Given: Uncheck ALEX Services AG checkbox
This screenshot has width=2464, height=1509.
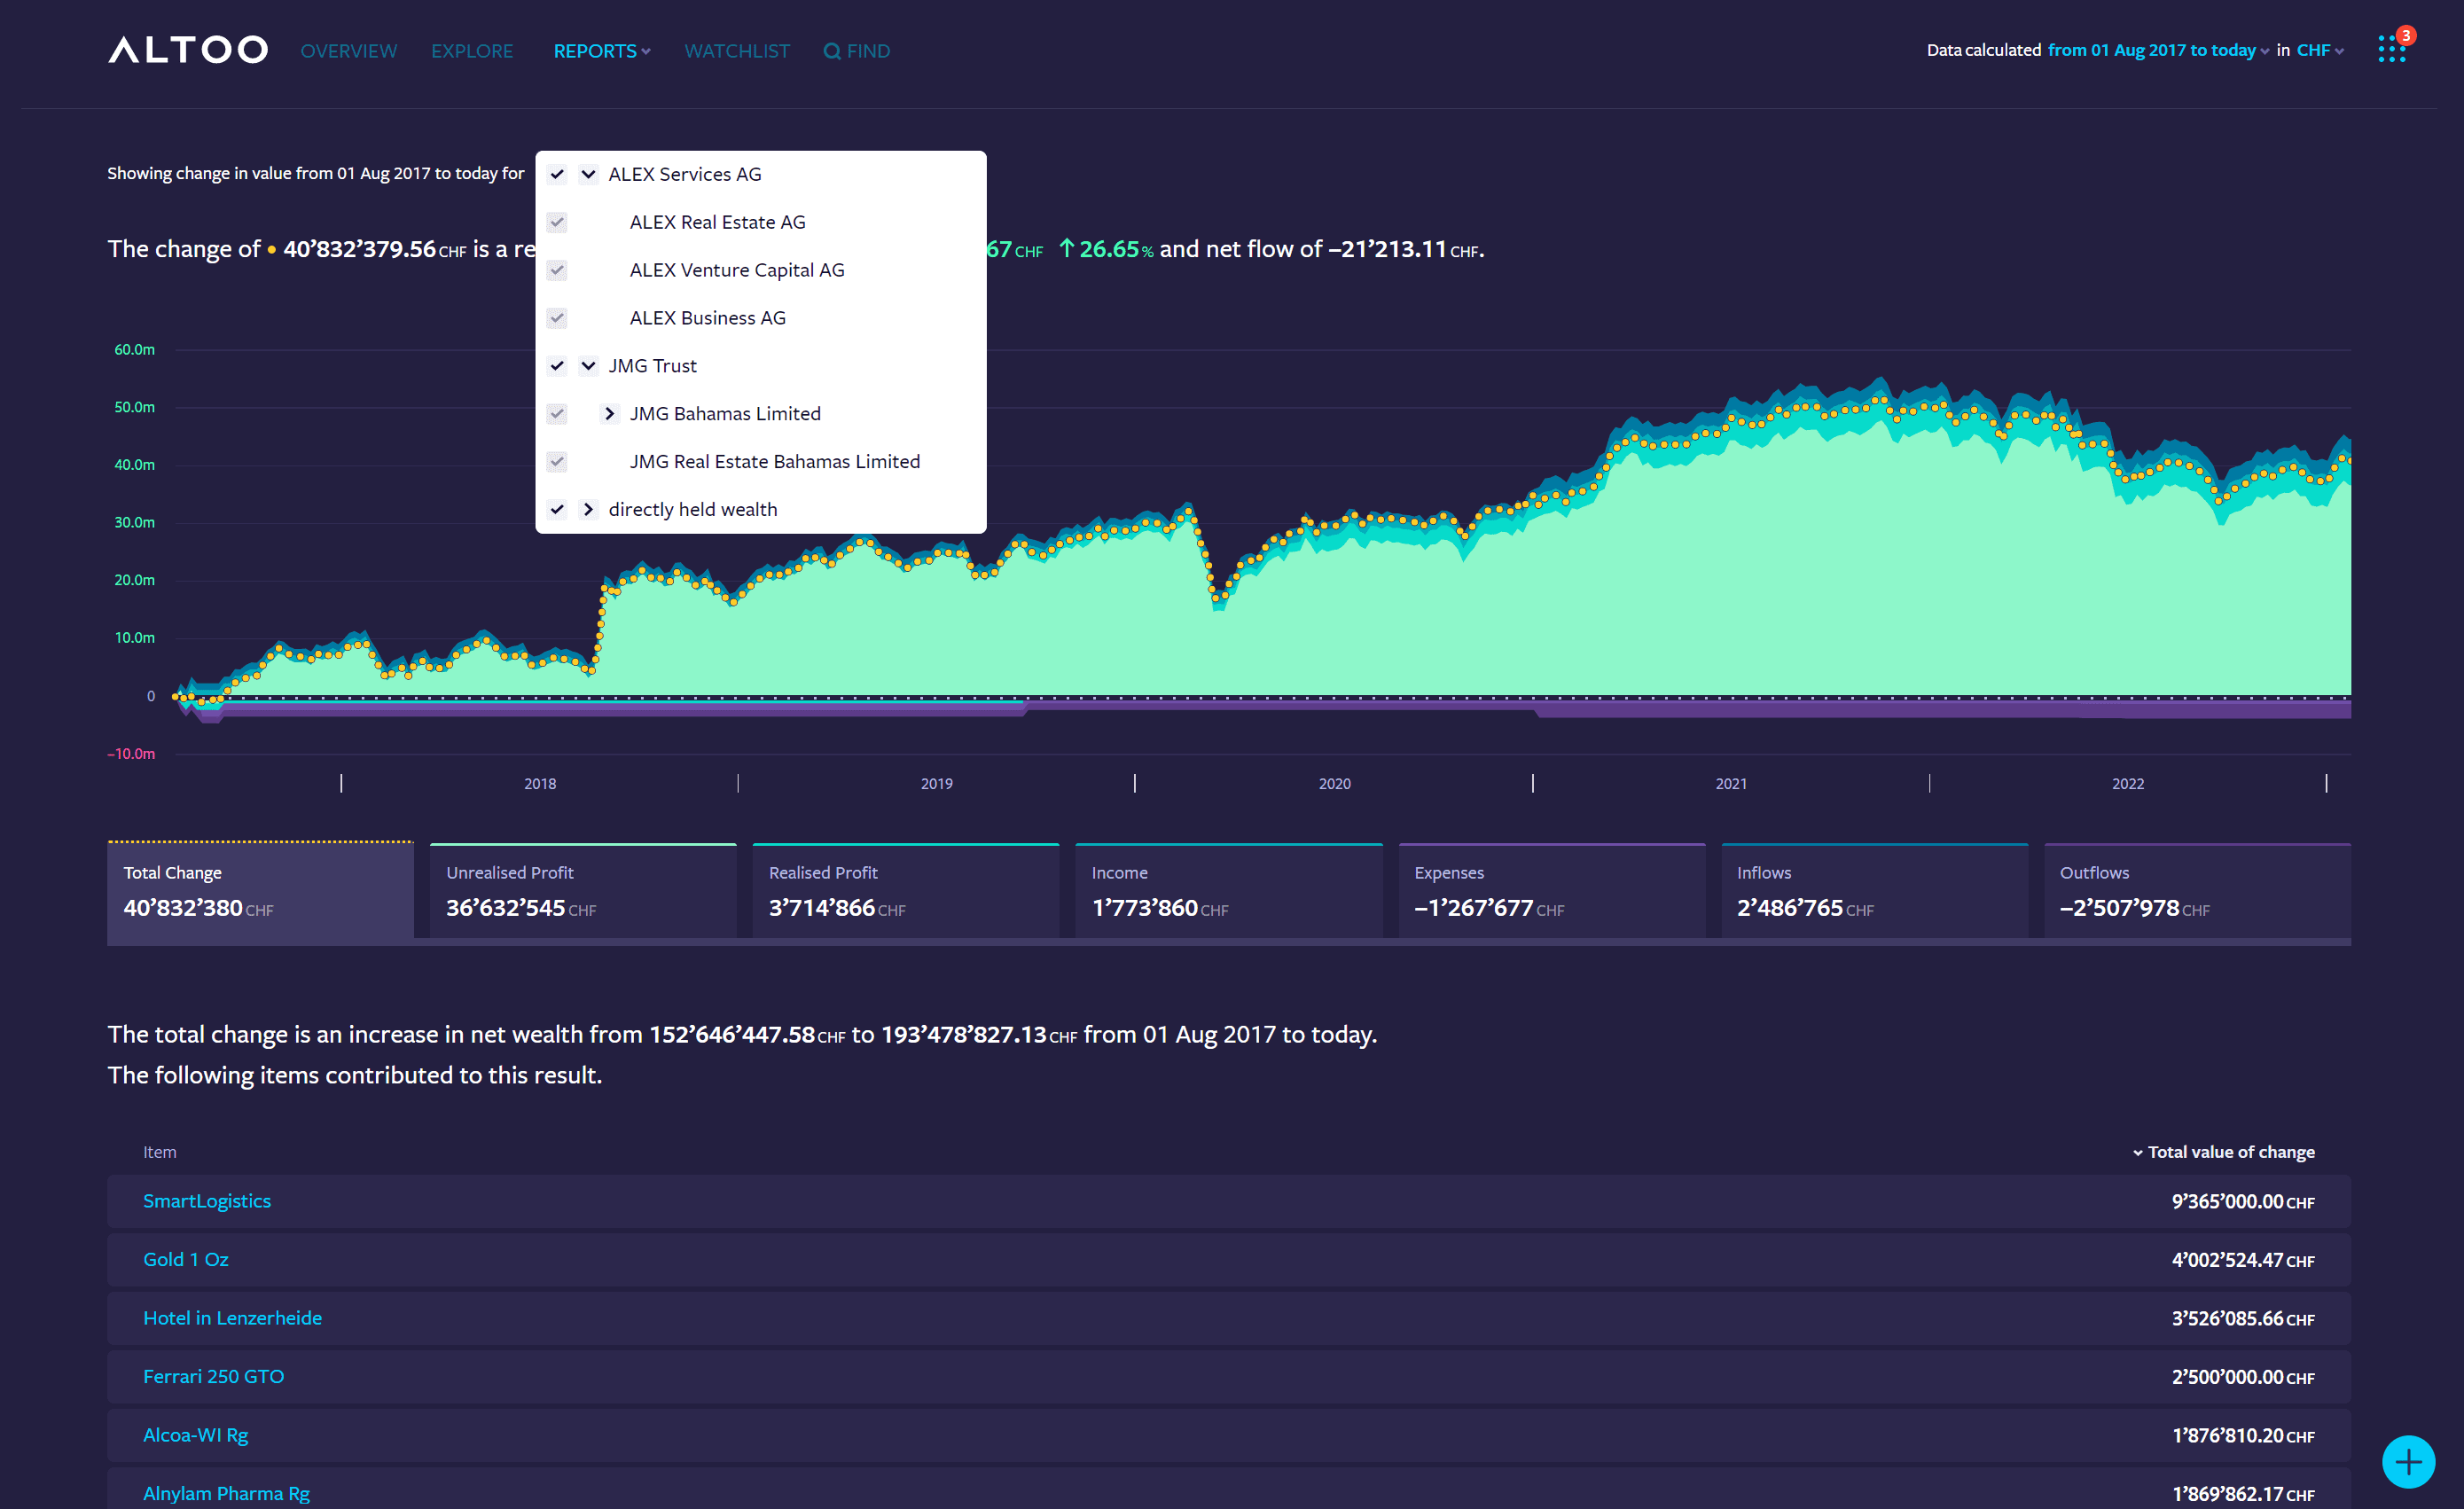Looking at the screenshot, I should [x=557, y=174].
